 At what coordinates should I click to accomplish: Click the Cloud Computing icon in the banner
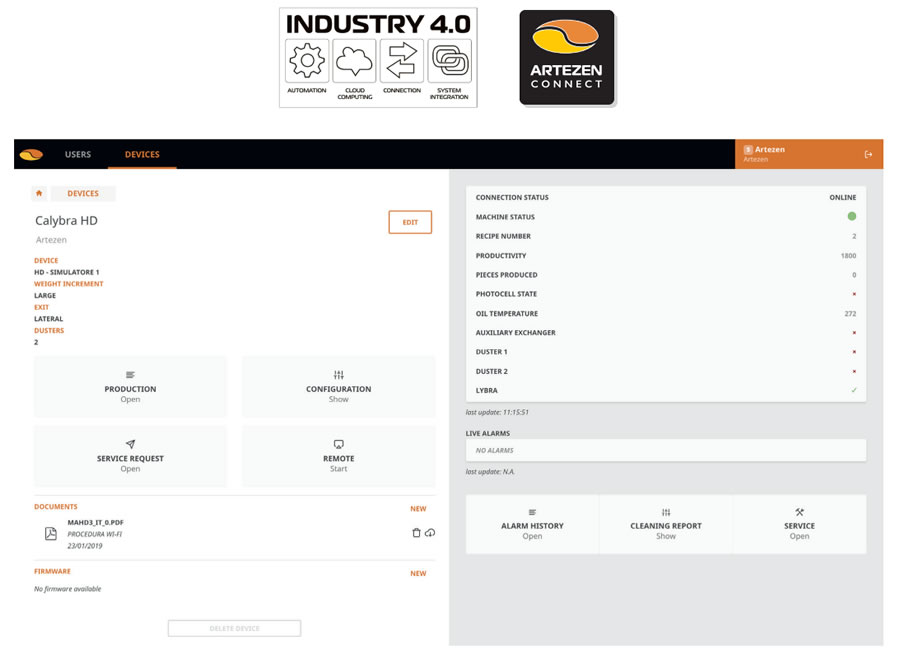[354, 61]
